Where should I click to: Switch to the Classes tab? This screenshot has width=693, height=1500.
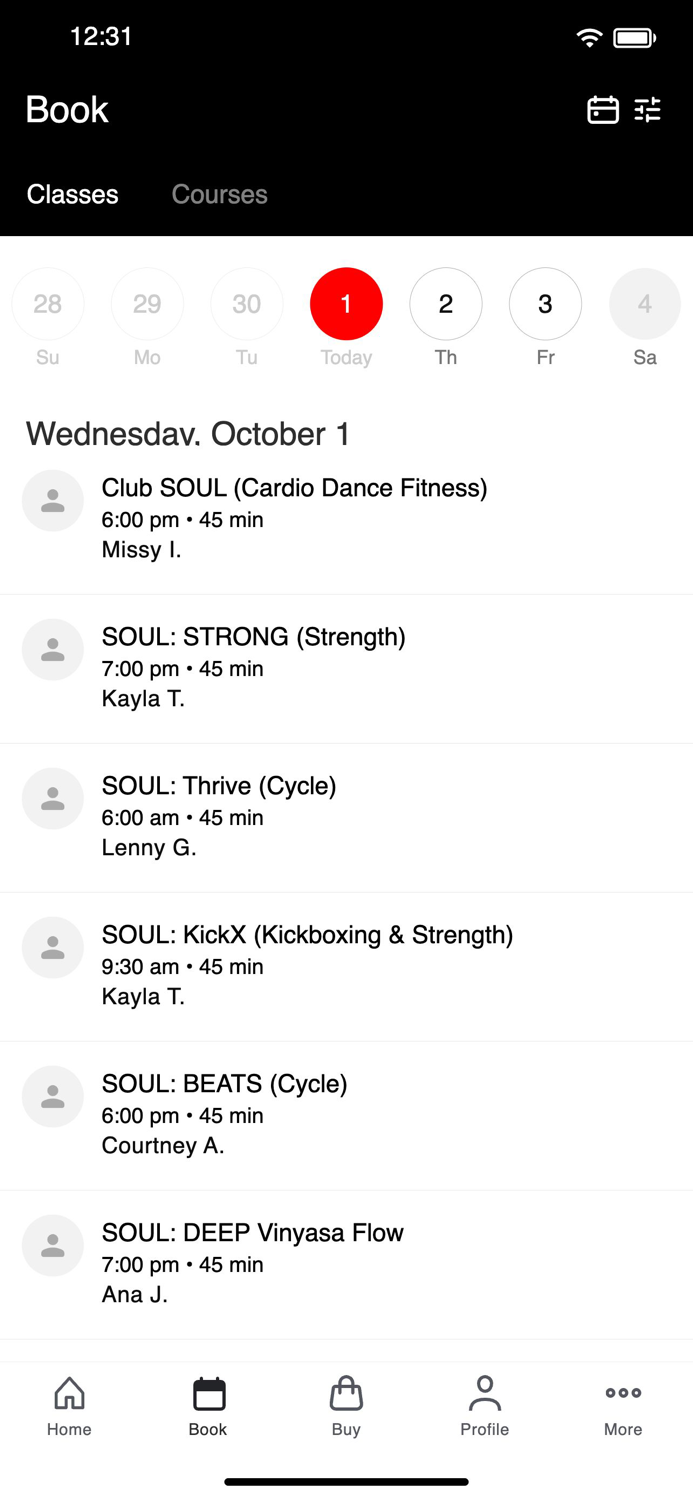(x=72, y=194)
